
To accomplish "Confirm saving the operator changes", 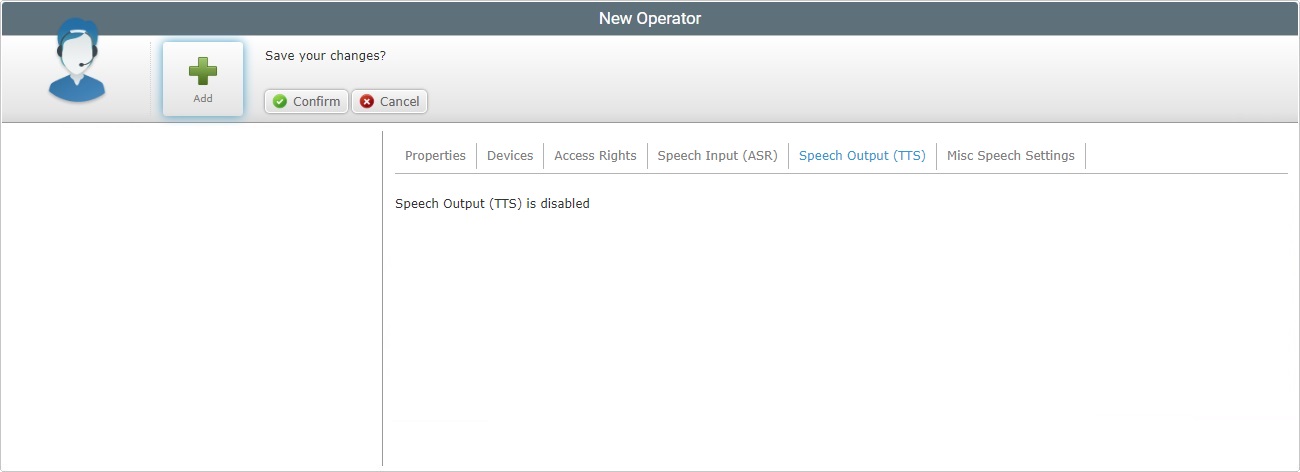I will [x=306, y=102].
